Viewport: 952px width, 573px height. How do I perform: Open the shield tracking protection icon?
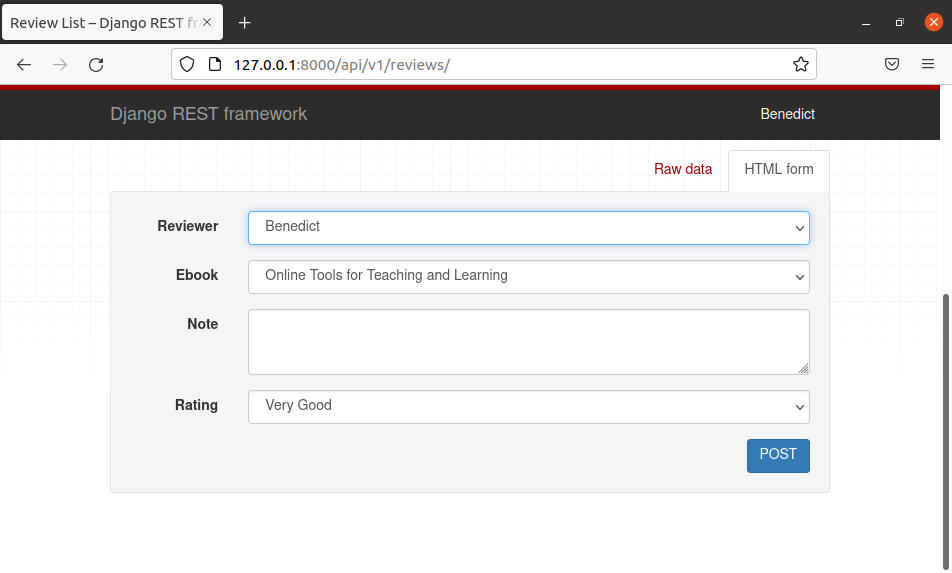(187, 64)
